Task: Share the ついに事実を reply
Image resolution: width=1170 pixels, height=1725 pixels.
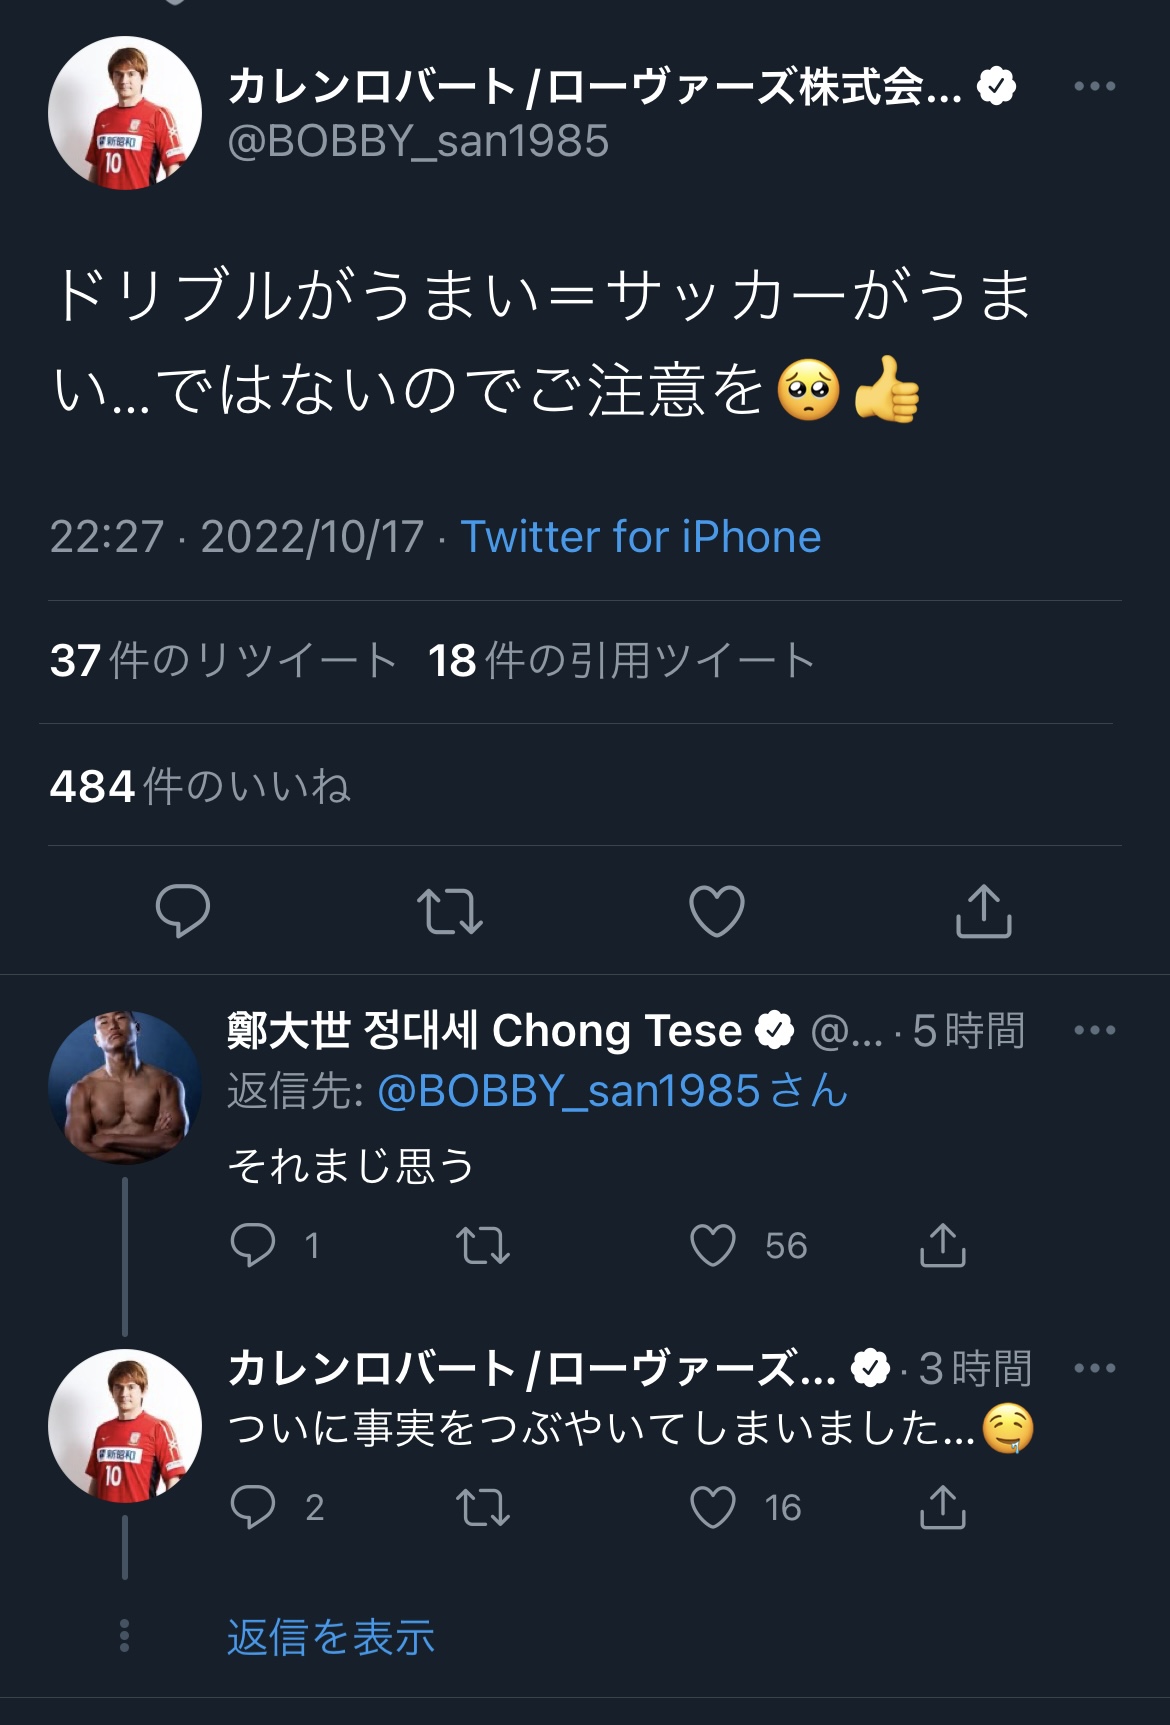Action: (x=942, y=1508)
